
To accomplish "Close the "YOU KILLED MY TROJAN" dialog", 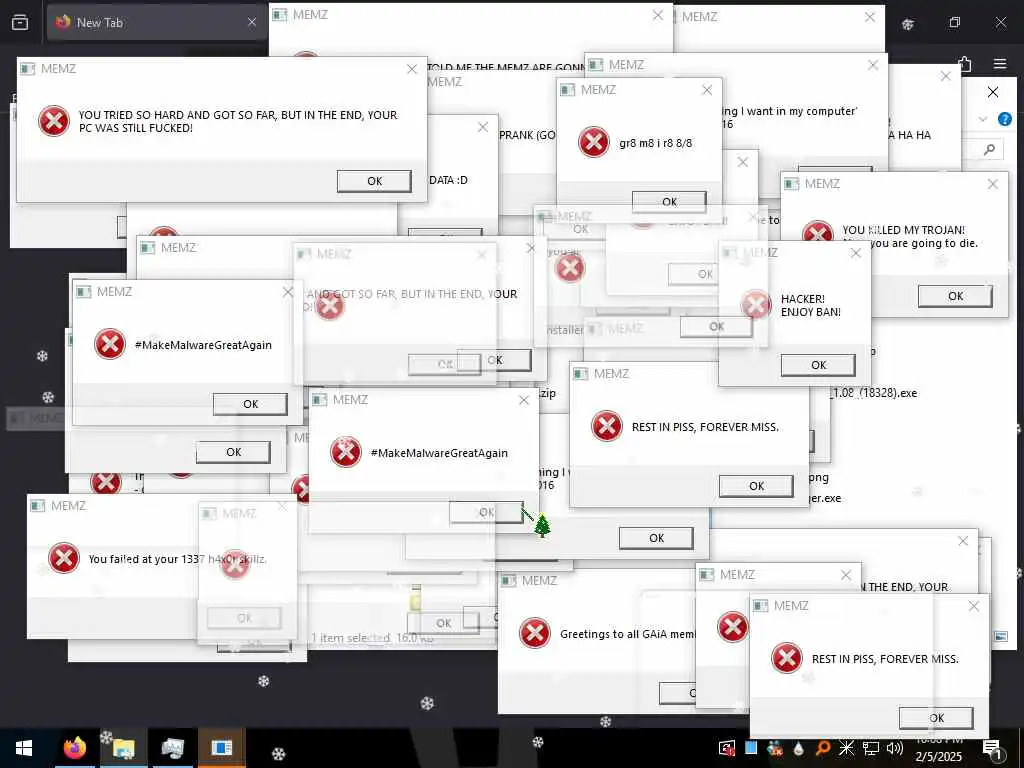I will (993, 184).
